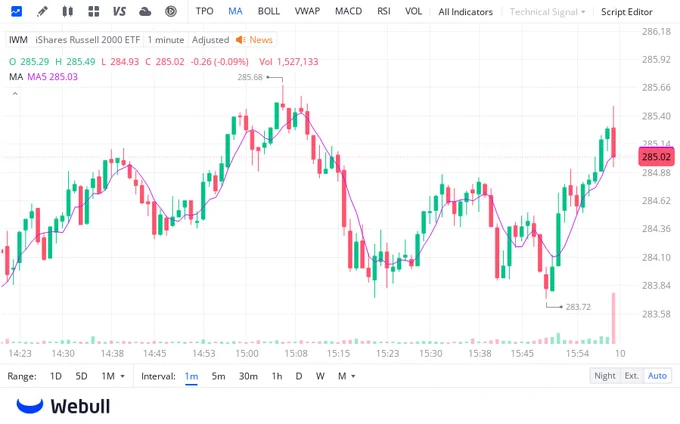Select the 1h interval
This screenshot has width=680, height=424.
point(277,376)
